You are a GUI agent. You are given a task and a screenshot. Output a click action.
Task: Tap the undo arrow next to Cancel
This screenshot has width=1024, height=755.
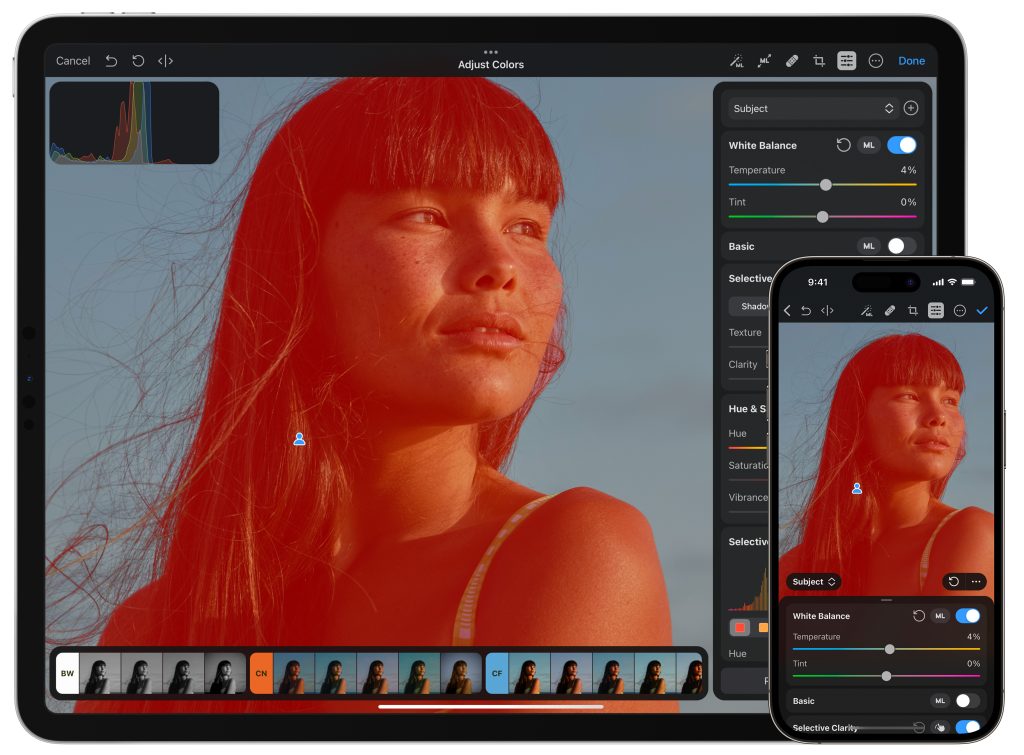click(x=112, y=61)
